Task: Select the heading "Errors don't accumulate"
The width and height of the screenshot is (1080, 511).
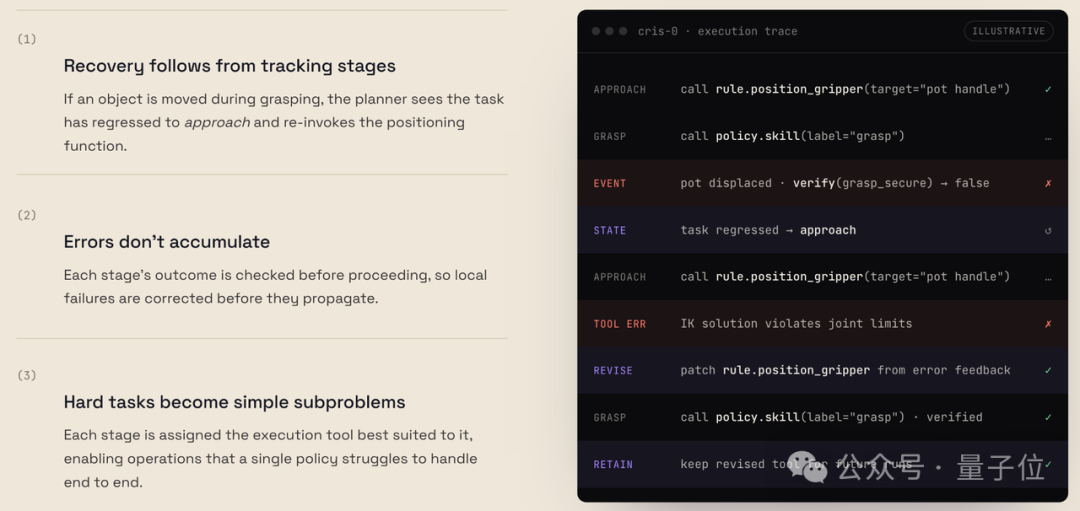Action: (167, 242)
